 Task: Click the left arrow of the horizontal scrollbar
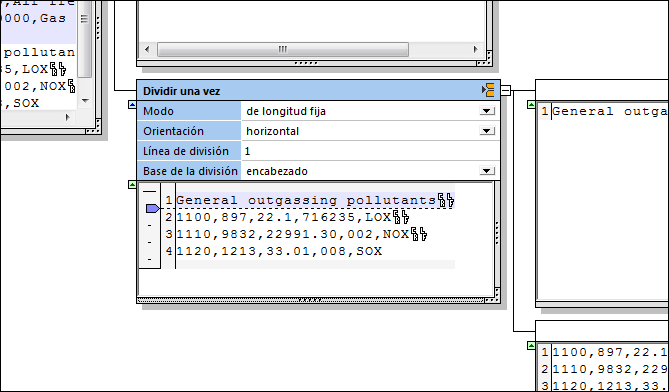pyautogui.click(x=147, y=49)
